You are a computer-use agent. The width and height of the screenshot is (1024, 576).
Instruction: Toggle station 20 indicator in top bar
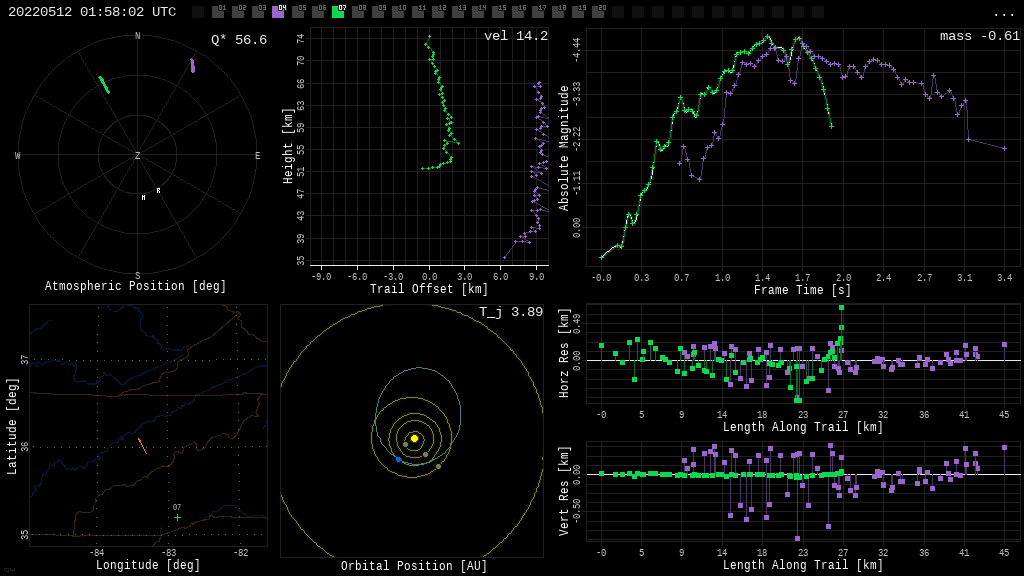[x=598, y=12]
